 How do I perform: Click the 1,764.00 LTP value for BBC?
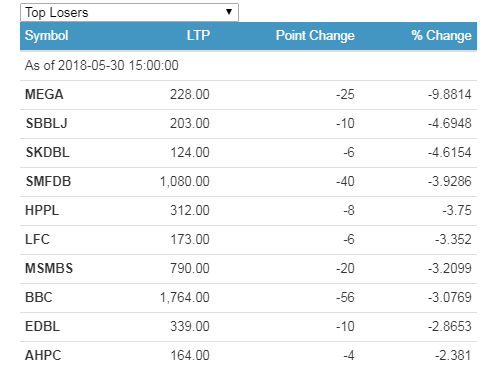[x=185, y=297]
